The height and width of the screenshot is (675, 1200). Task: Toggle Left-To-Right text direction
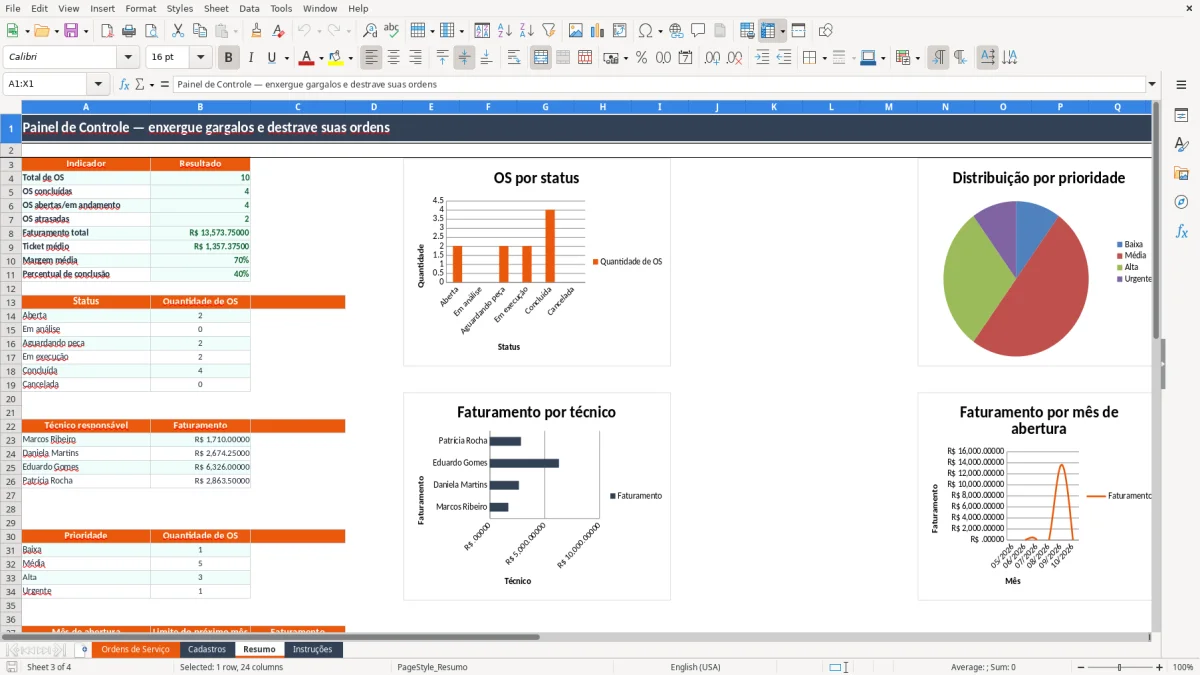[938, 58]
